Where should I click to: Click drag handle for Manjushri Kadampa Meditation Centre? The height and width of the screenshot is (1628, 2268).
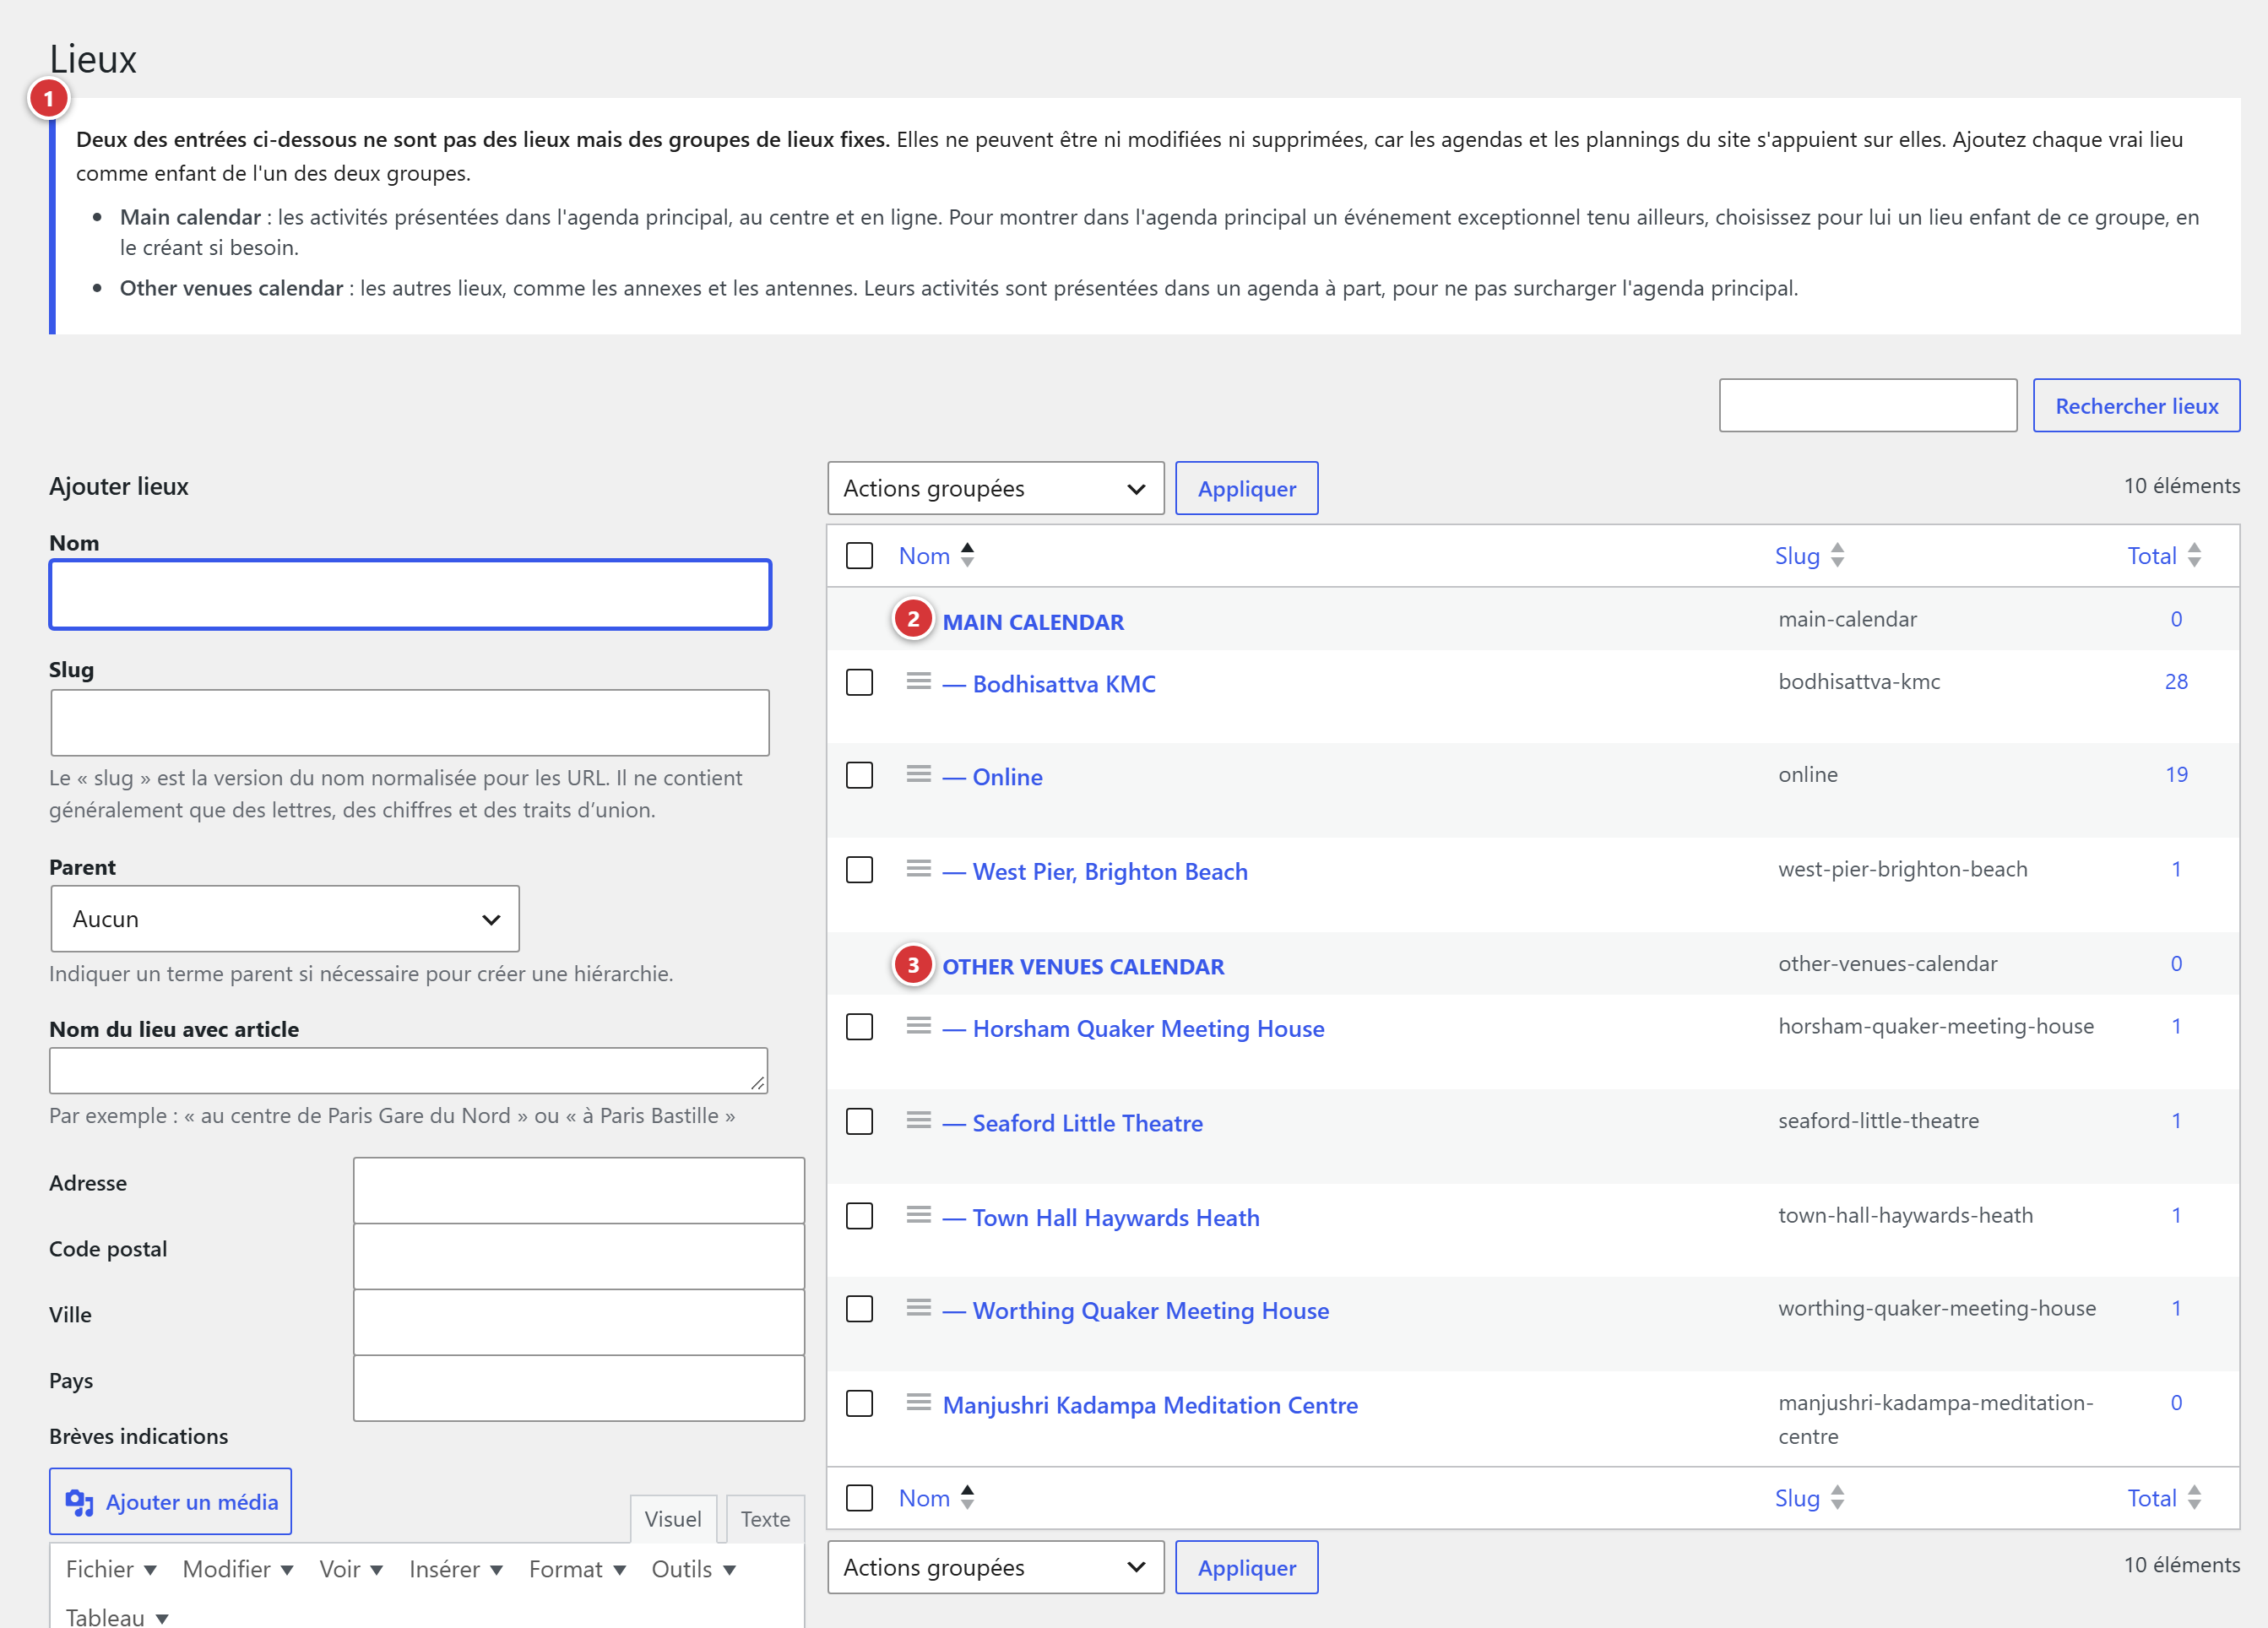pos(918,1402)
